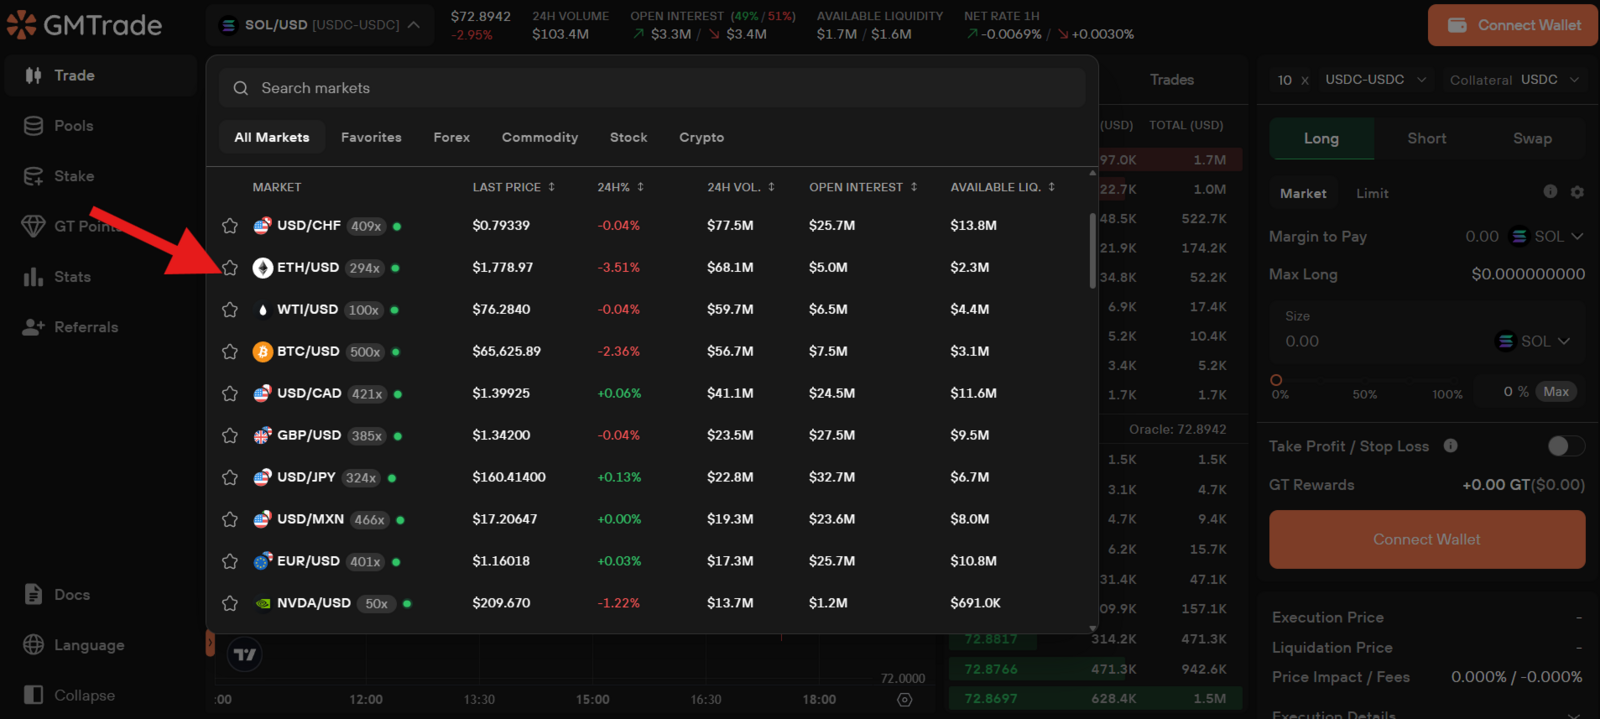The image size is (1600, 719).
Task: Select the Short trade tab
Action: pos(1427,139)
